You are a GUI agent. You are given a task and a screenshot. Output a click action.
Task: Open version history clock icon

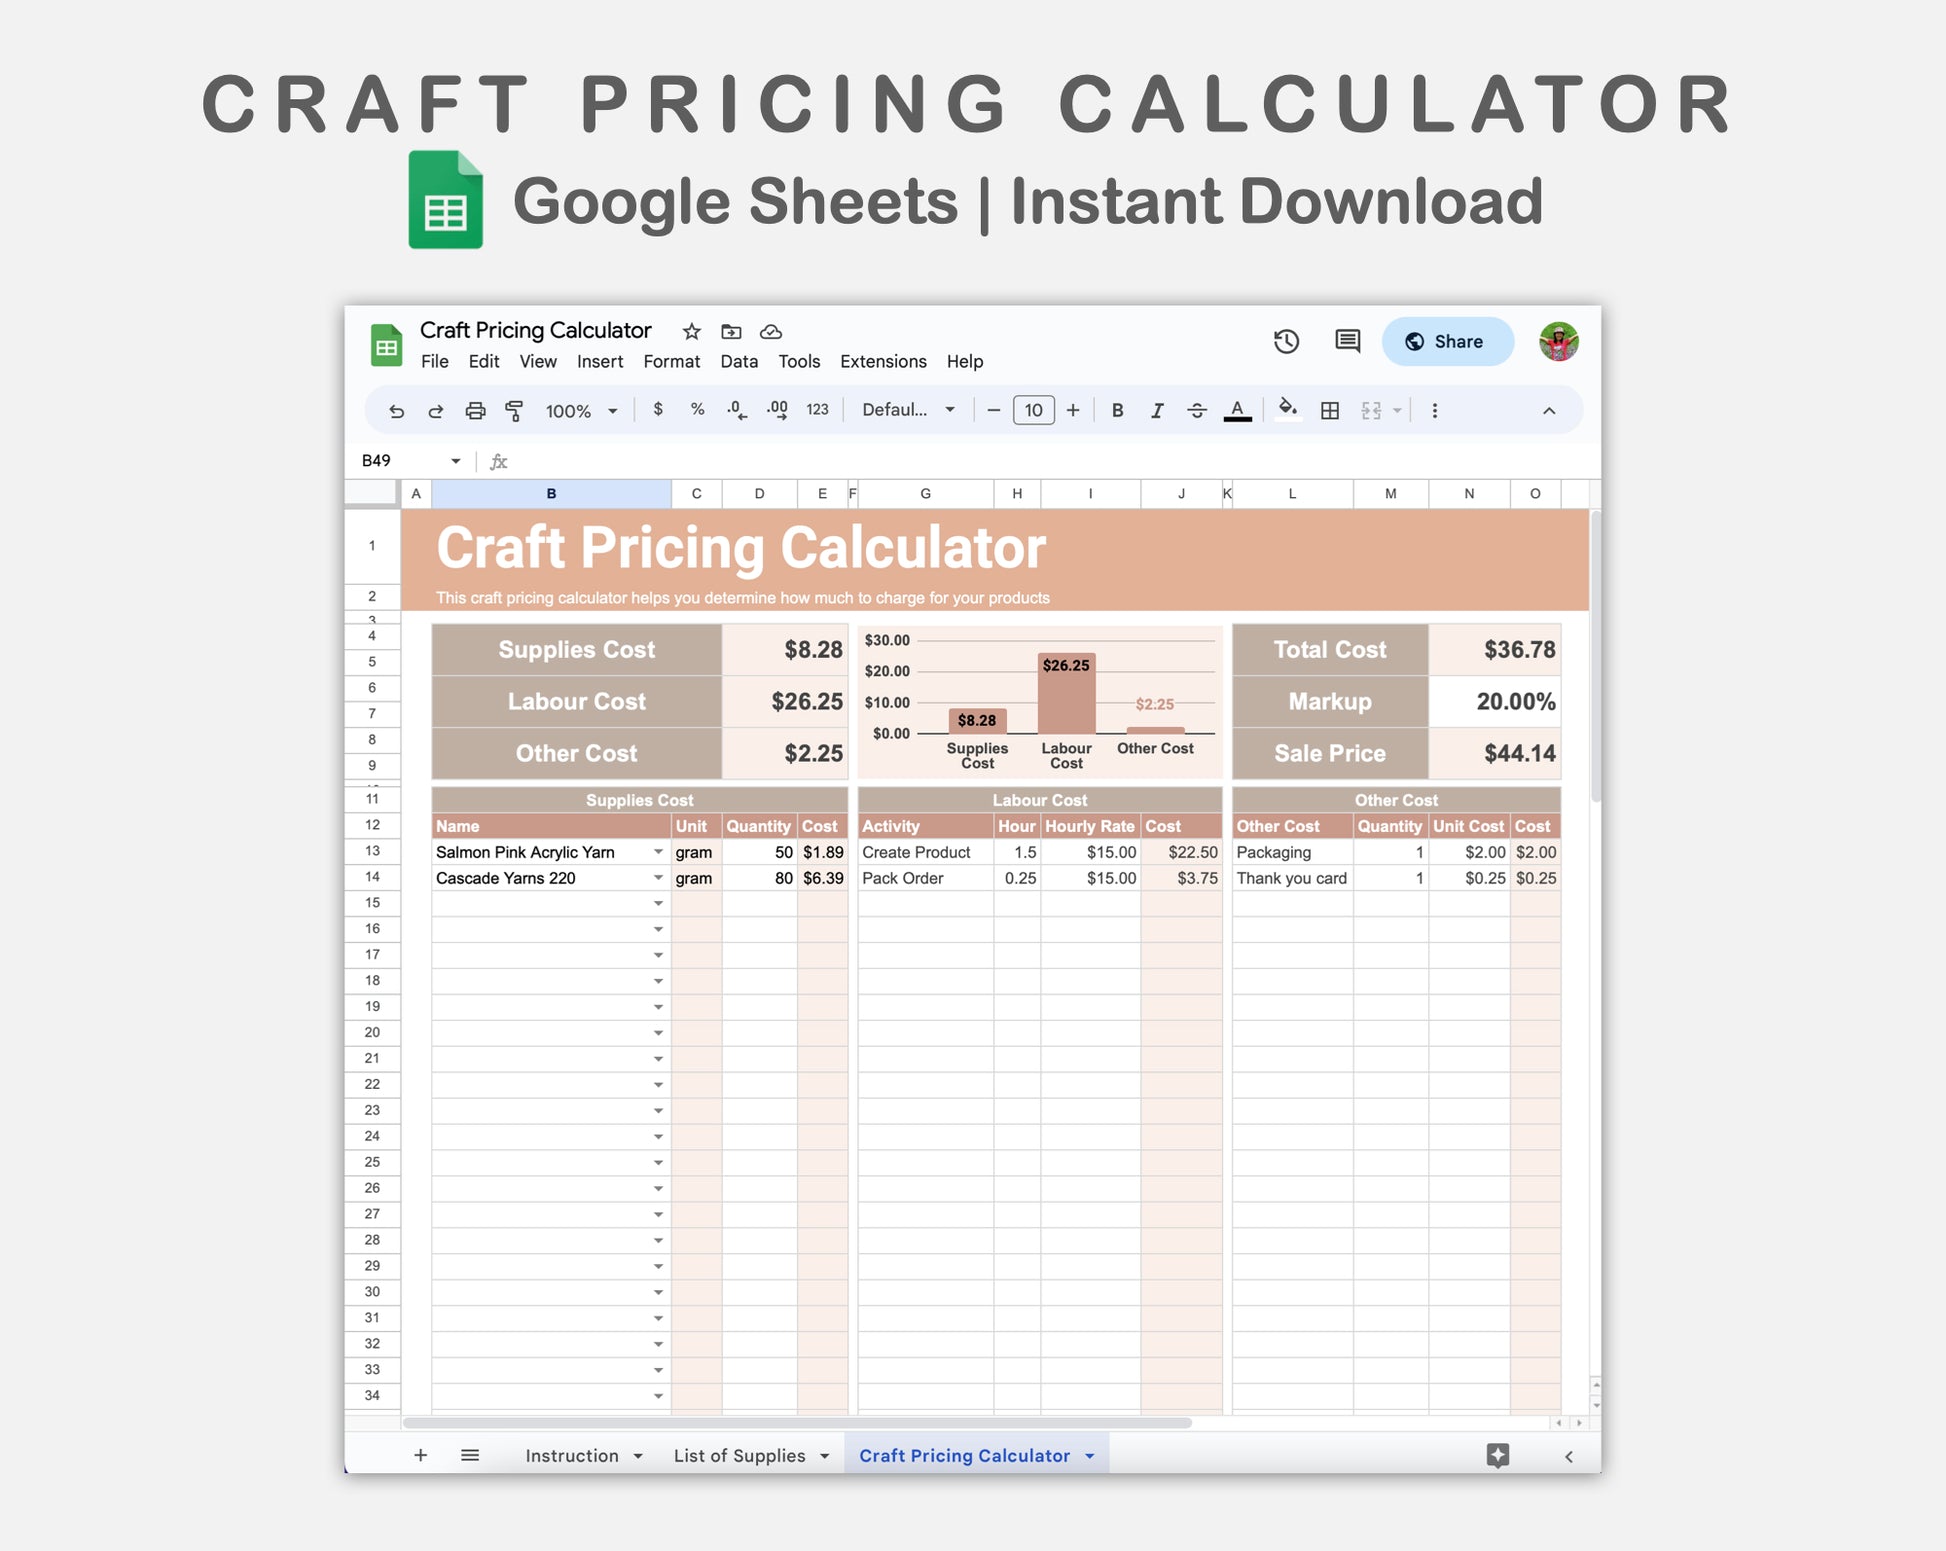click(x=1286, y=342)
